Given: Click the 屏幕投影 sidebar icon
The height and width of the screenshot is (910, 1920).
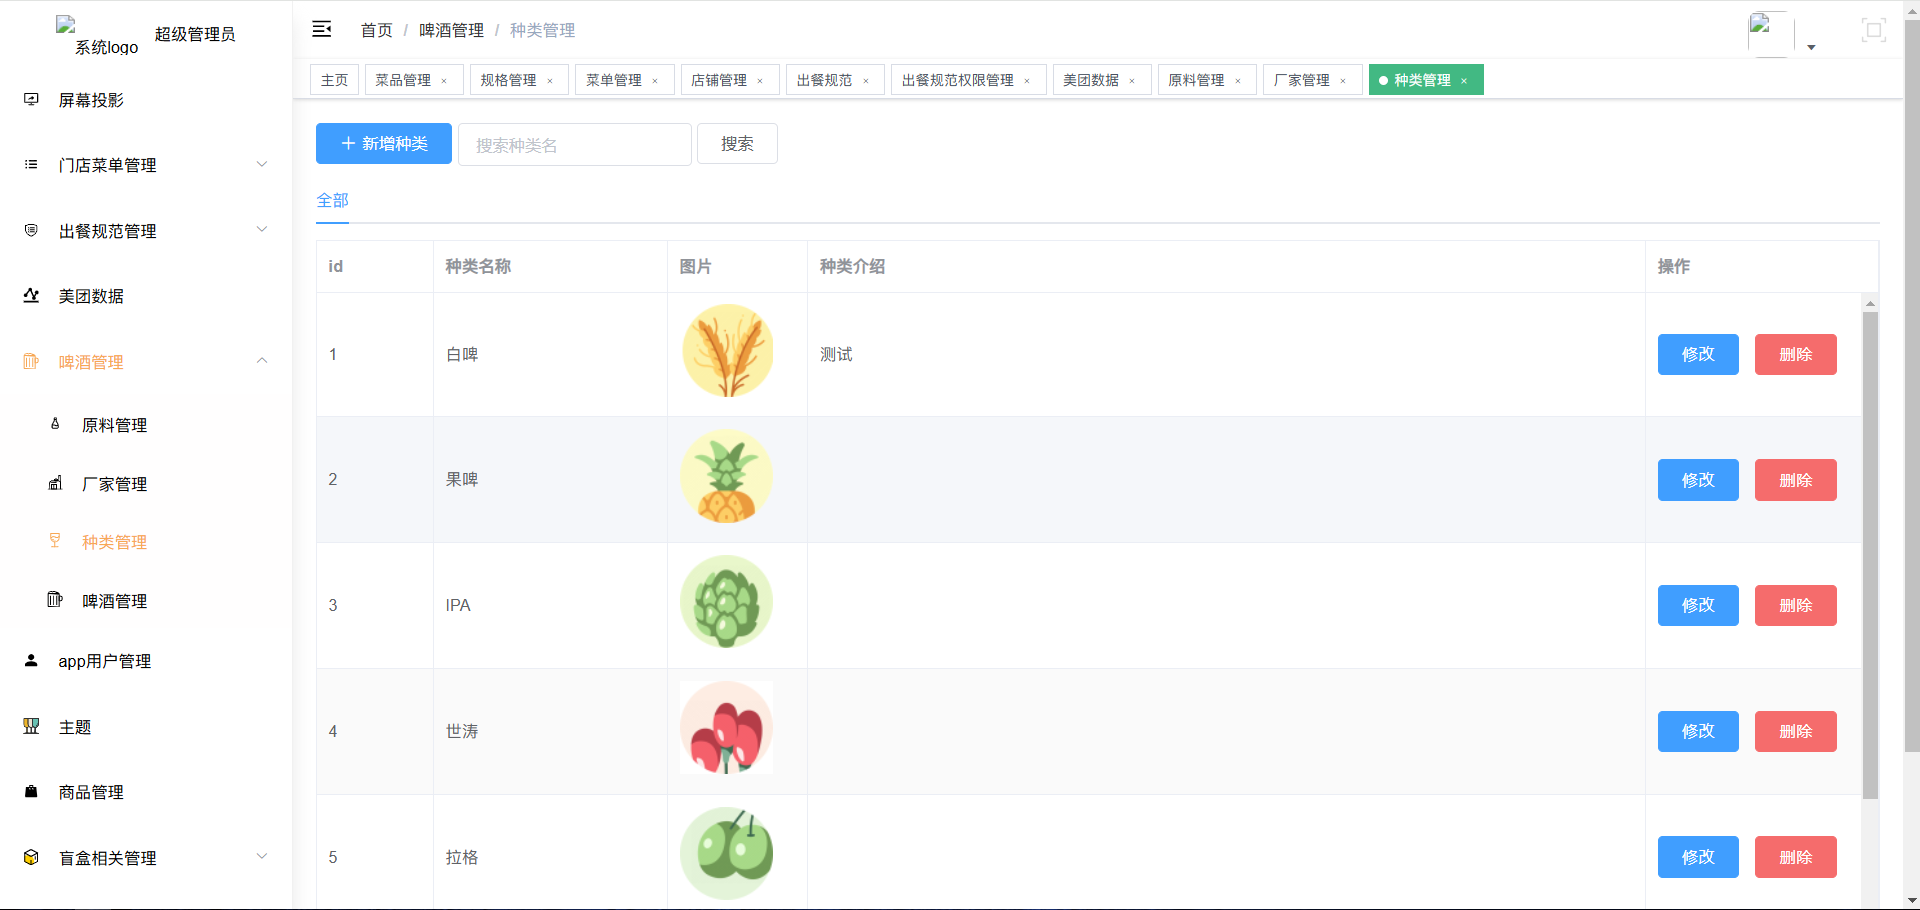Looking at the screenshot, I should 31,99.
